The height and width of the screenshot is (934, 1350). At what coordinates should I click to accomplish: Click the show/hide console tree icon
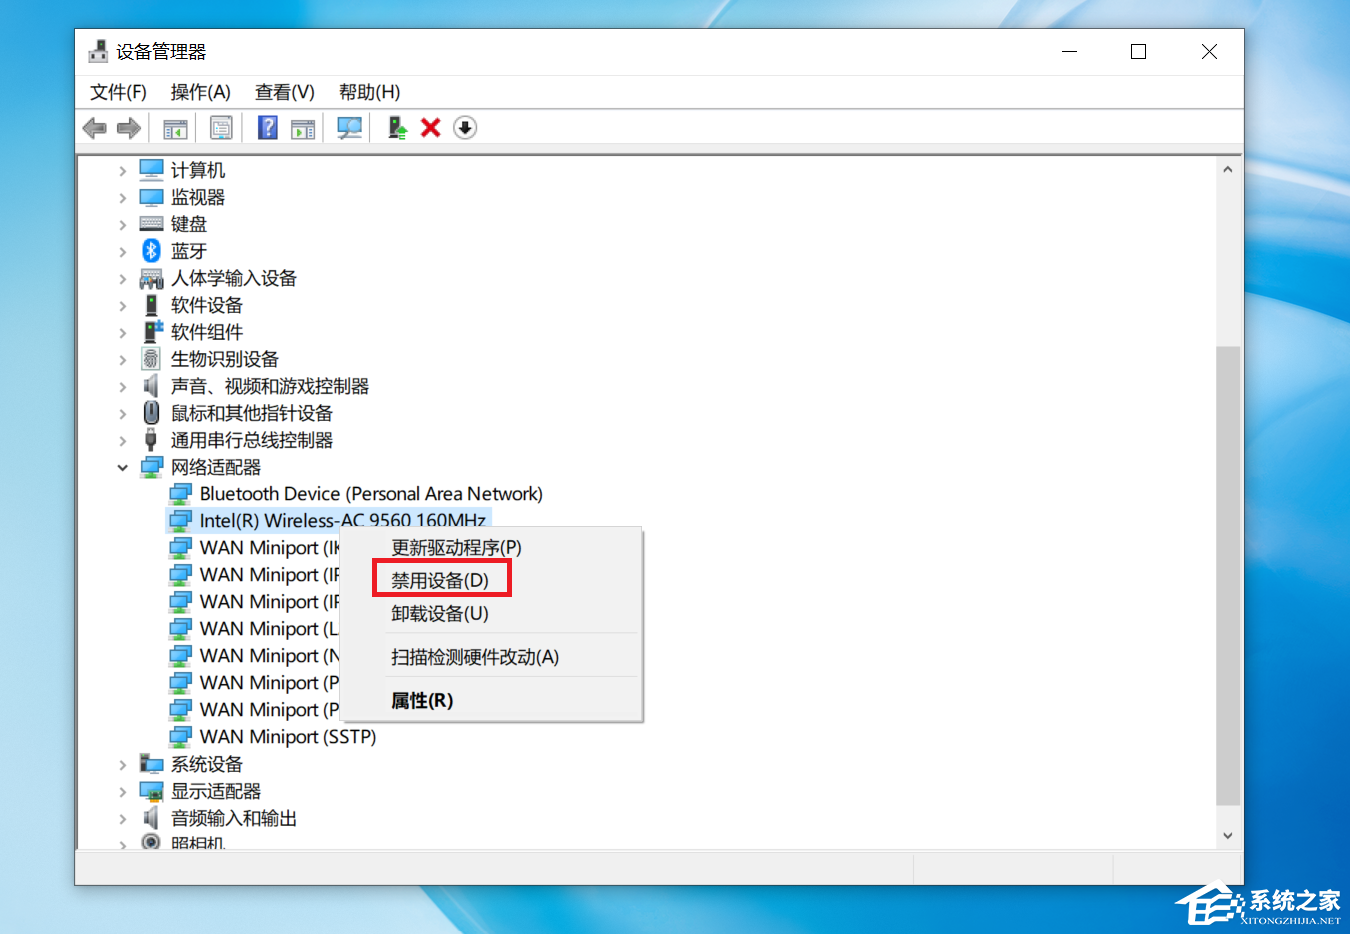click(x=175, y=128)
